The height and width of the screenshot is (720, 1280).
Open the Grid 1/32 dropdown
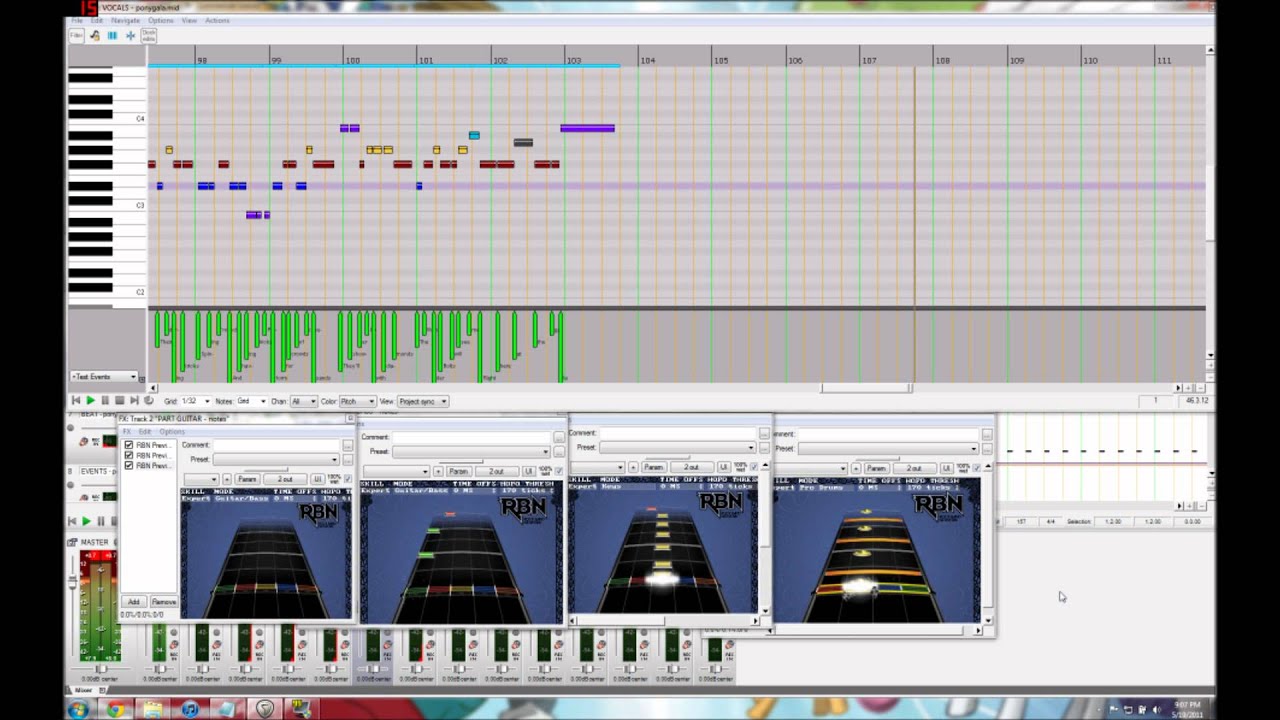195,401
